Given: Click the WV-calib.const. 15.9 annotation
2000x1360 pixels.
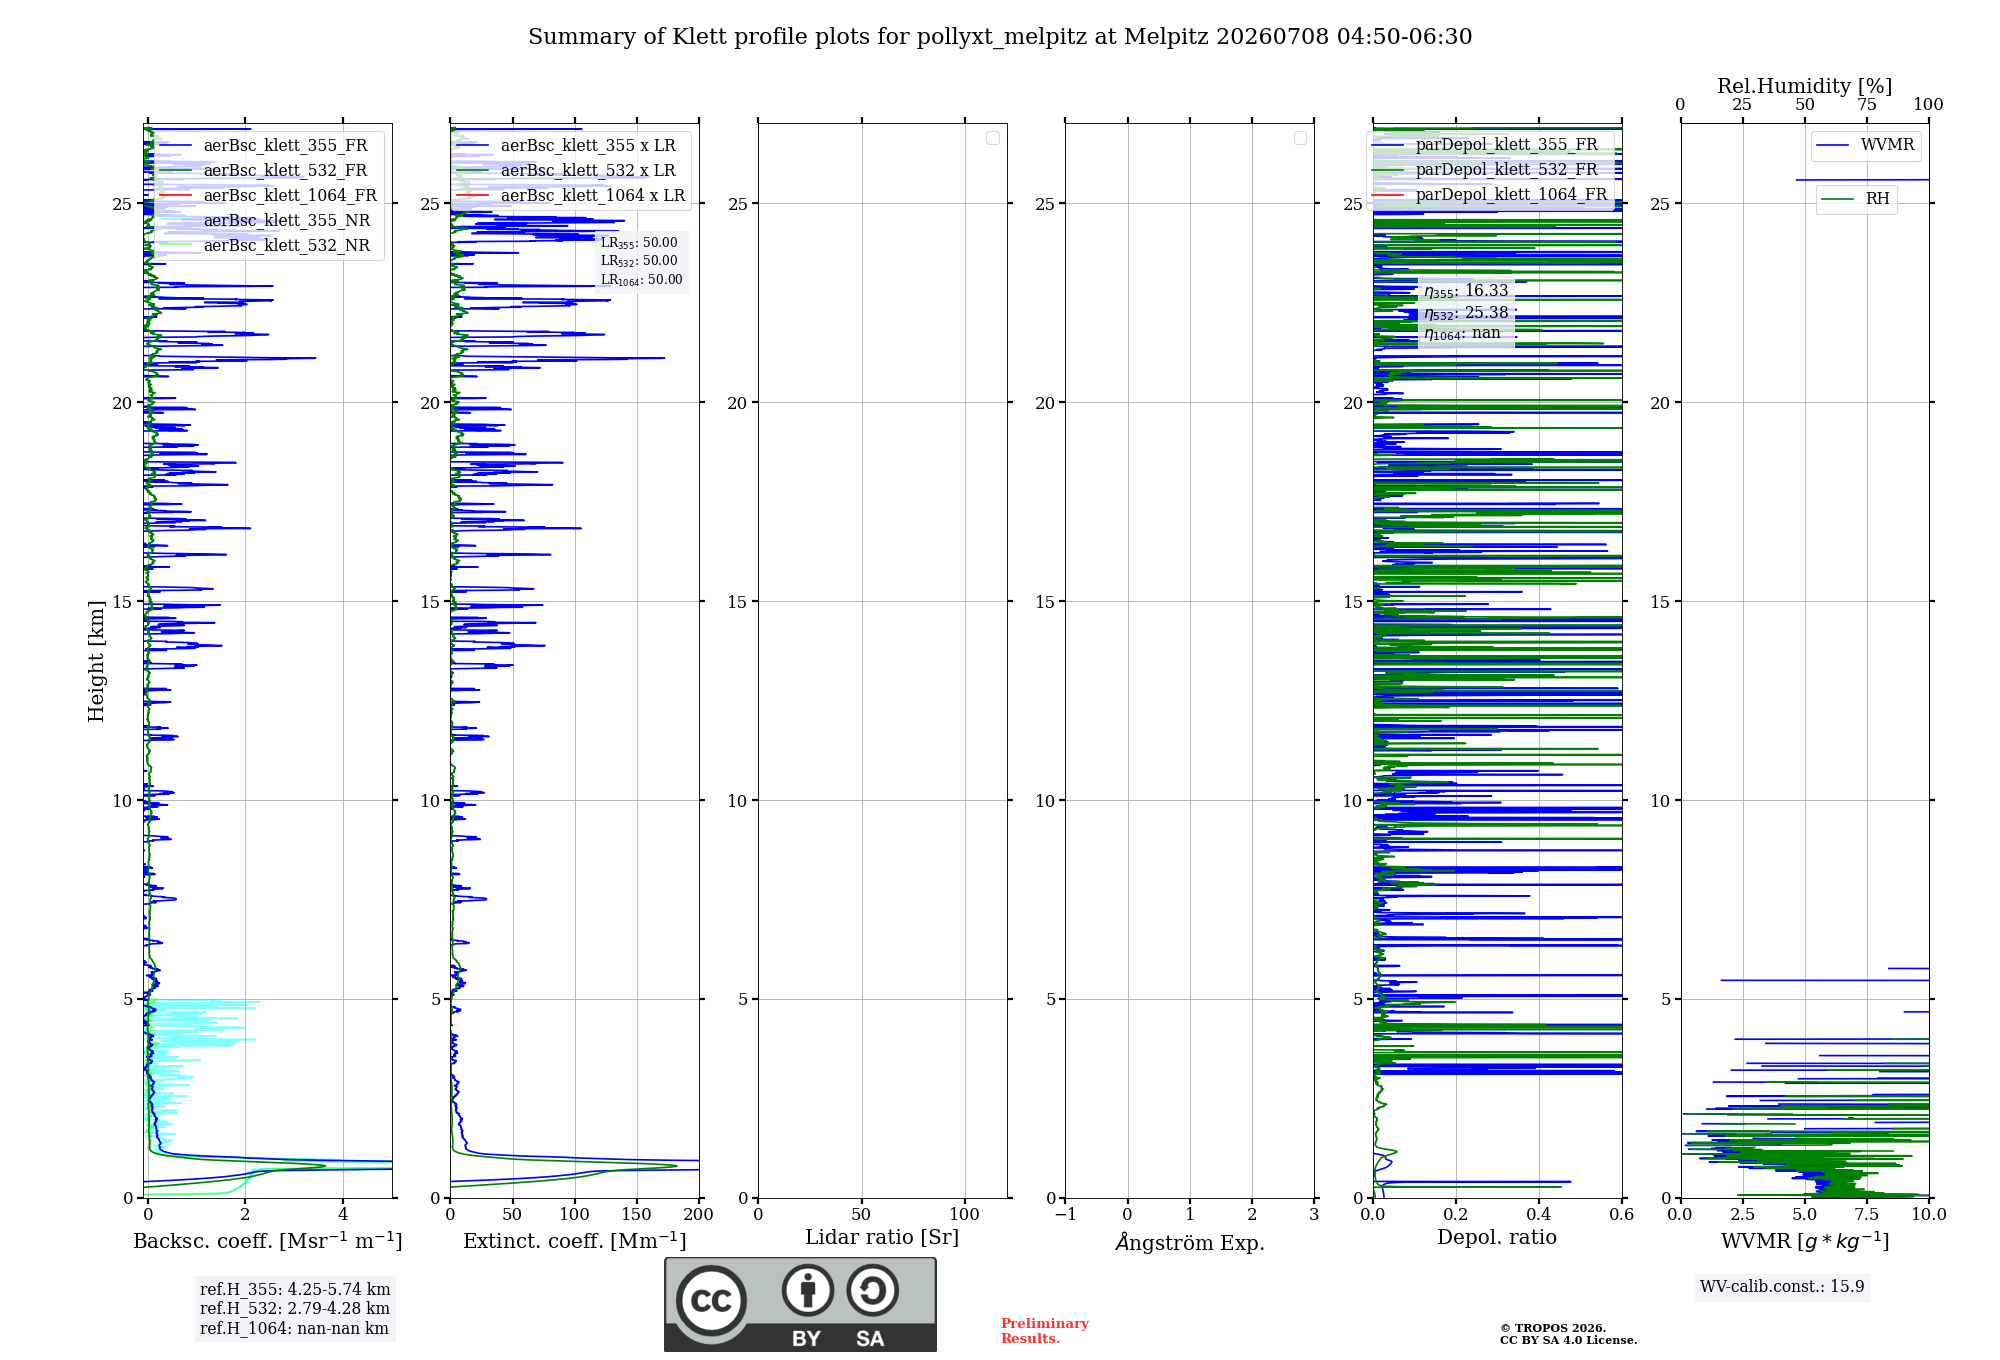Looking at the screenshot, I should point(1782,1286).
